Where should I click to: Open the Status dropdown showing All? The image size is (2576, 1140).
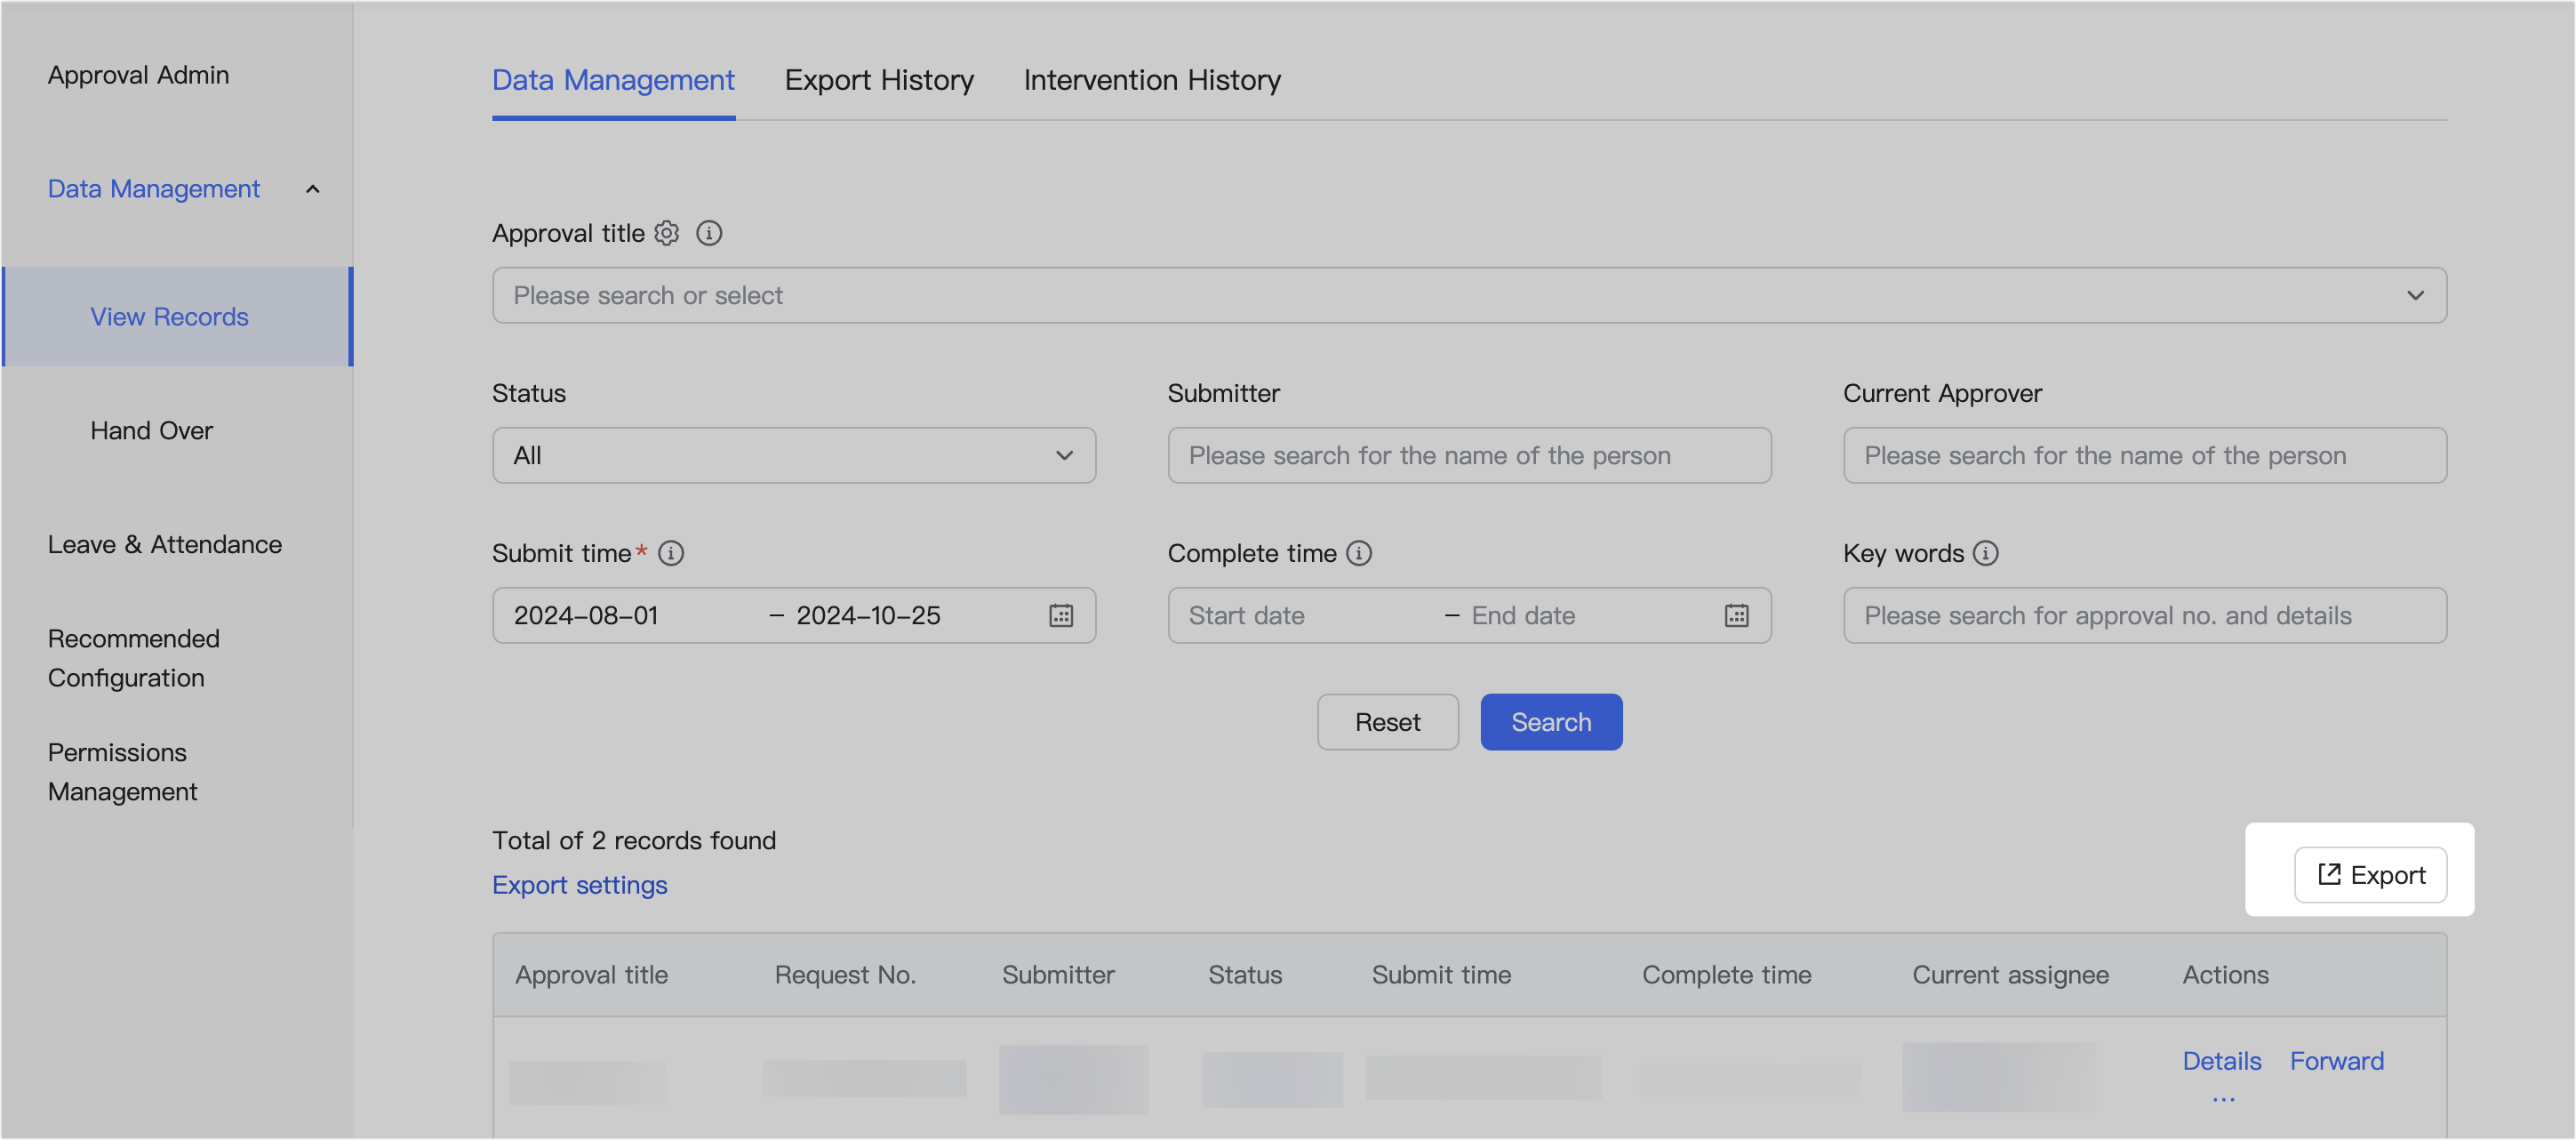(x=793, y=455)
